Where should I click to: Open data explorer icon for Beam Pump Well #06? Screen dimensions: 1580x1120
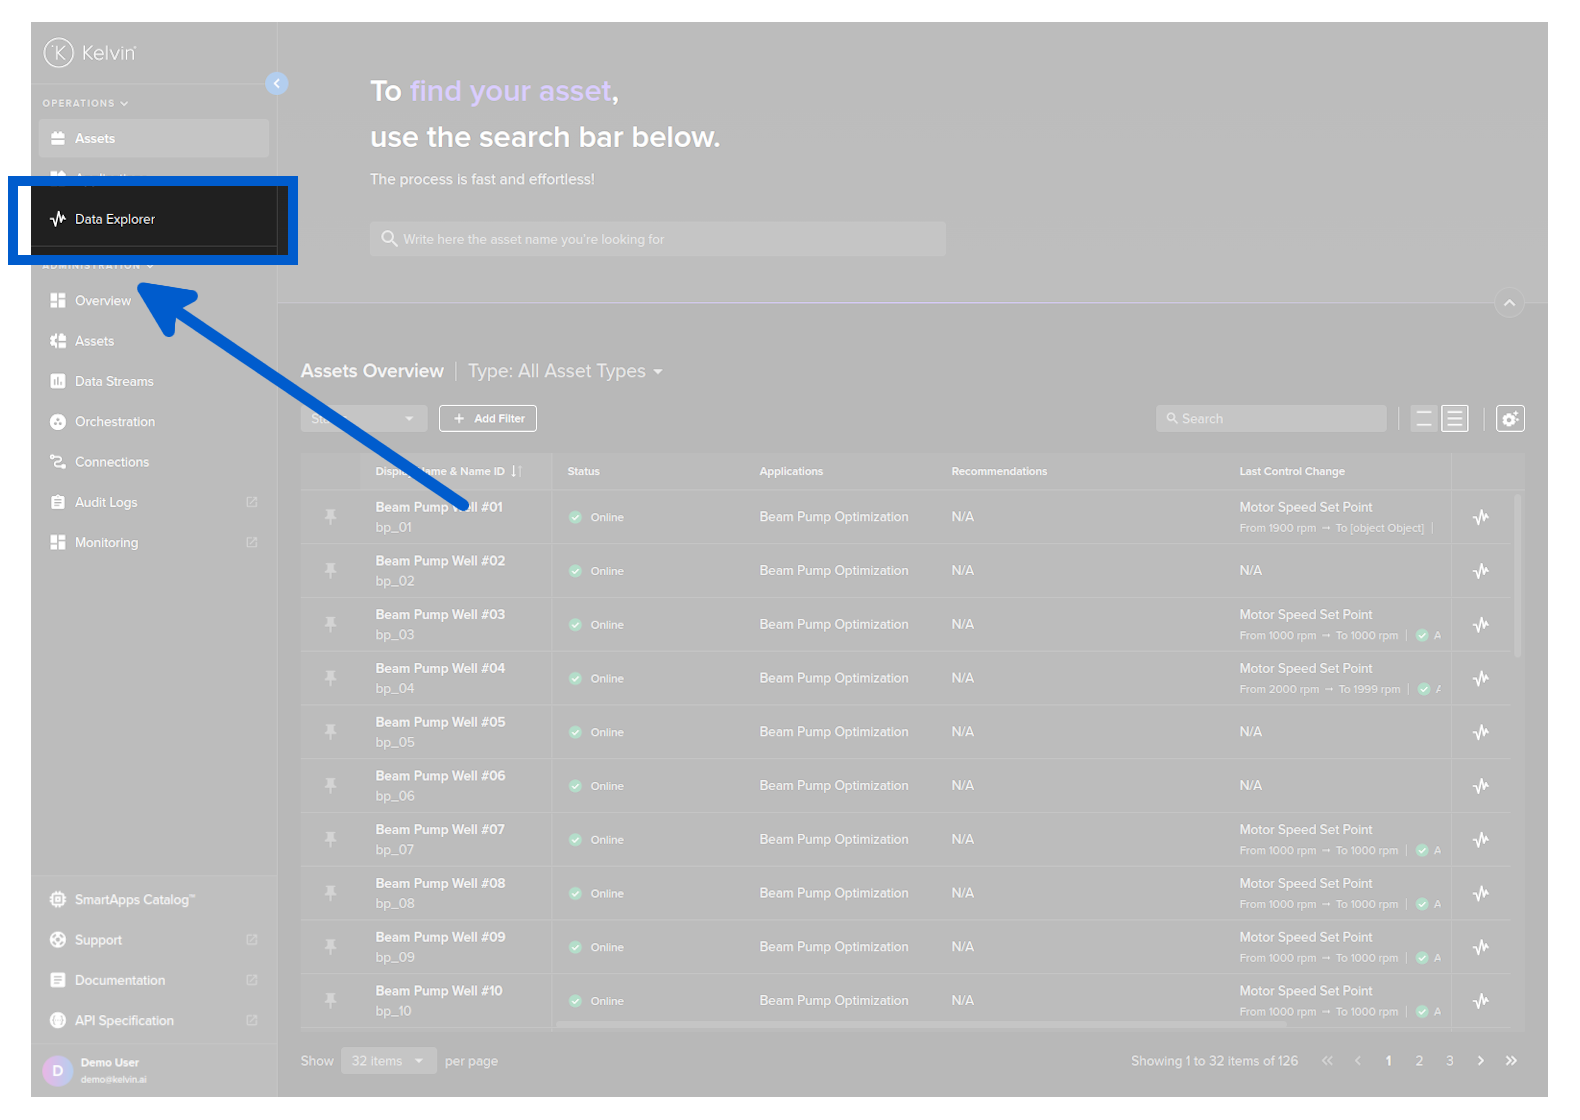pos(1481,786)
